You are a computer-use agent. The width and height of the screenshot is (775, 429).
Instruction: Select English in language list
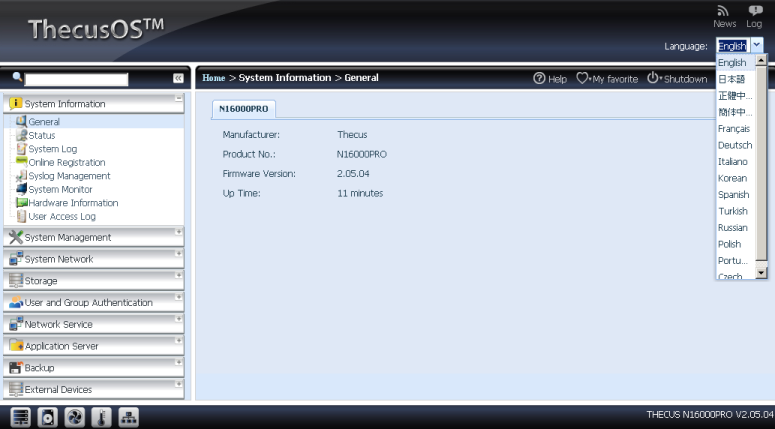735,63
